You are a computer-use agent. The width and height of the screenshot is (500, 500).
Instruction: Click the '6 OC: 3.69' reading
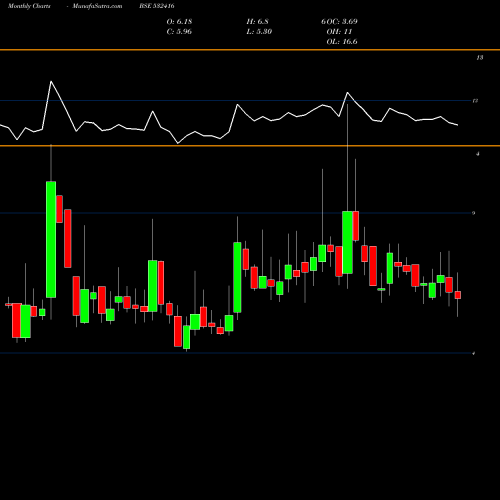(x=339, y=22)
